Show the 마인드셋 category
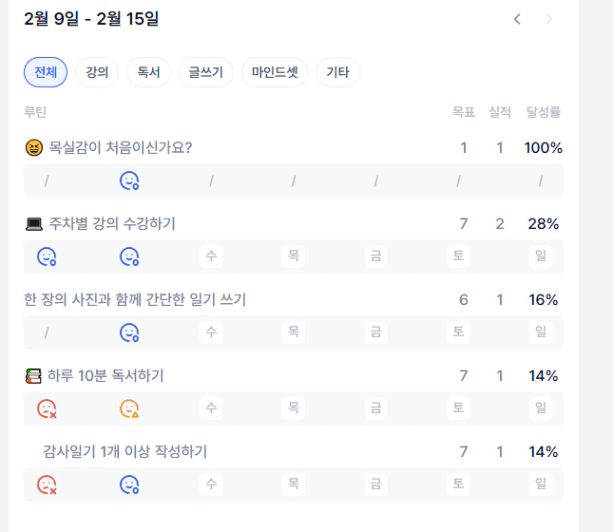 point(275,72)
